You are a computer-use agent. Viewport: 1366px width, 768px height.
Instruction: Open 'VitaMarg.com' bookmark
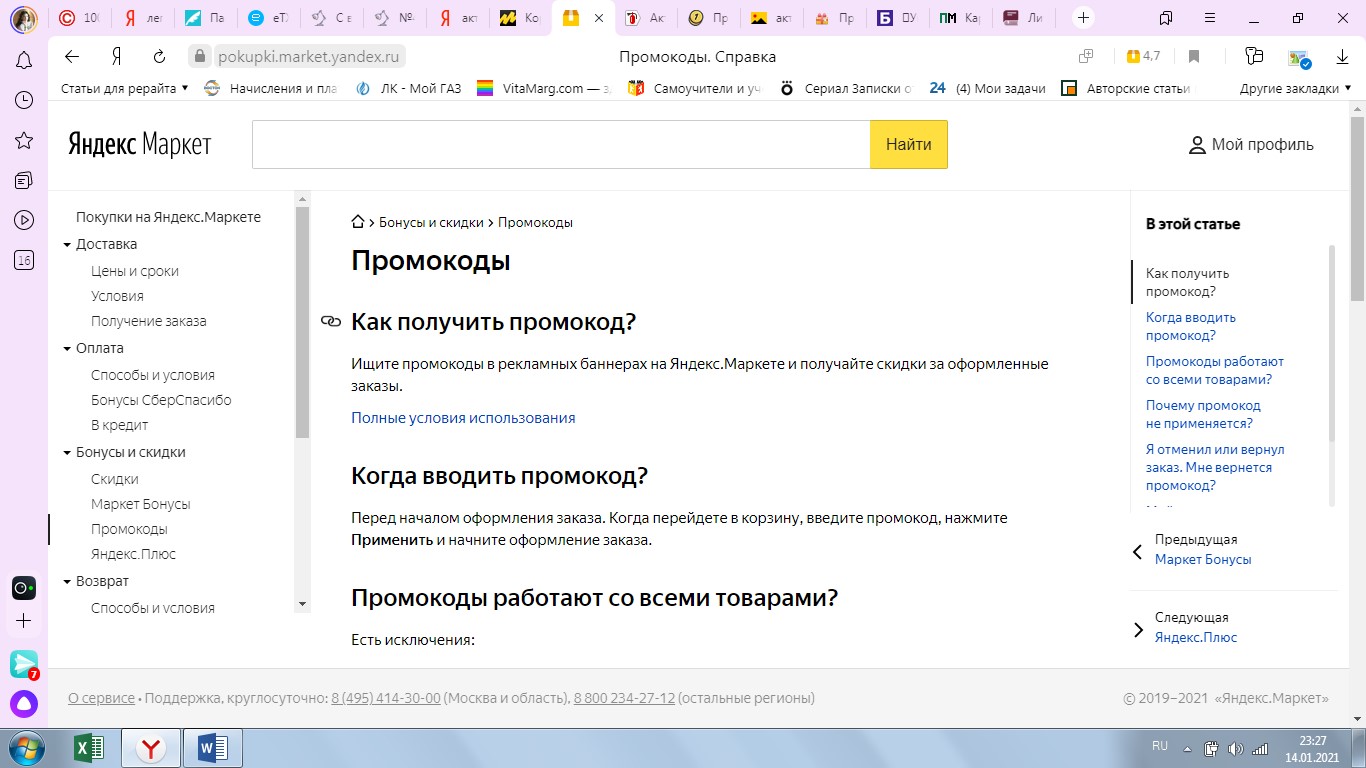(x=543, y=88)
